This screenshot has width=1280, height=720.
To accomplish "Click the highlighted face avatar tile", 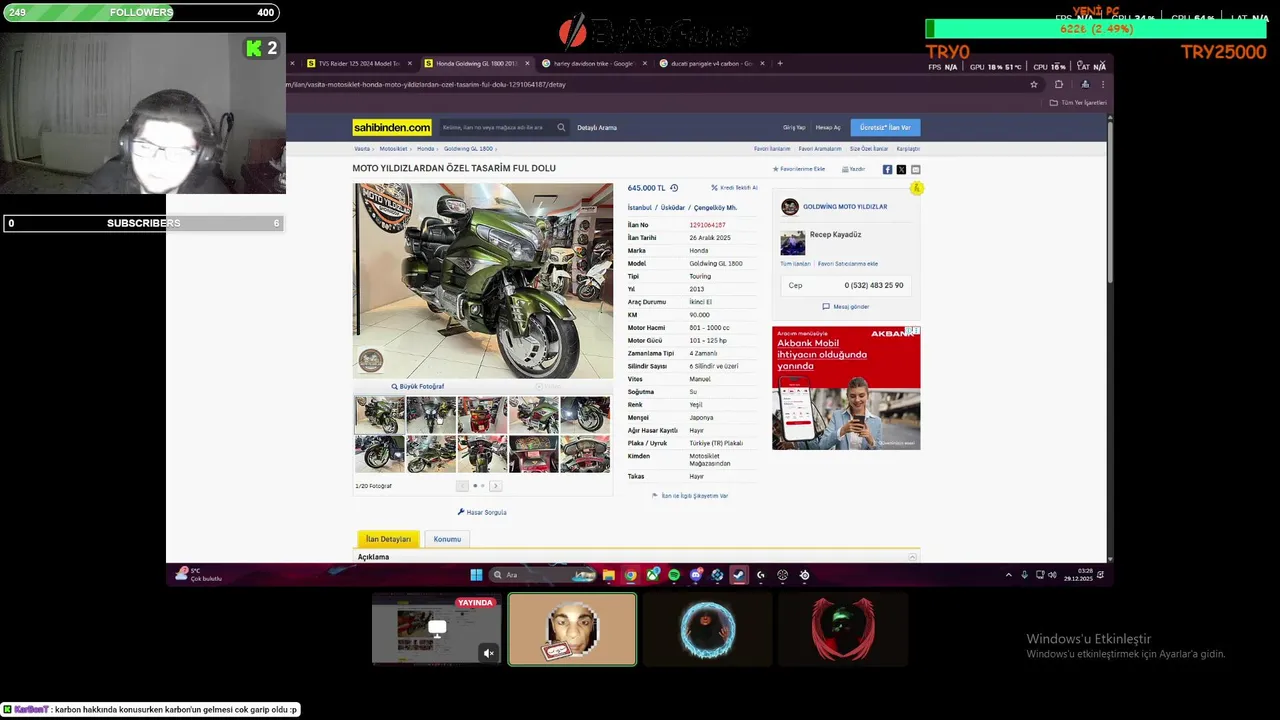I will (572, 629).
